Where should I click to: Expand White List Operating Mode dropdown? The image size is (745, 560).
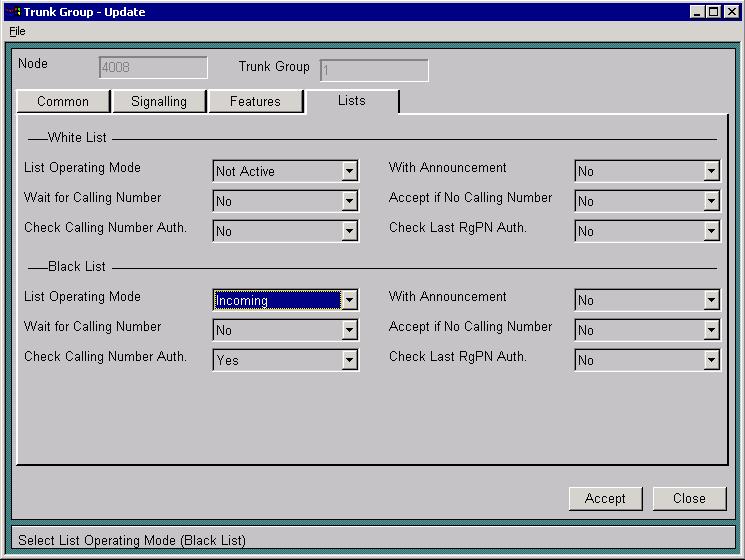(349, 171)
